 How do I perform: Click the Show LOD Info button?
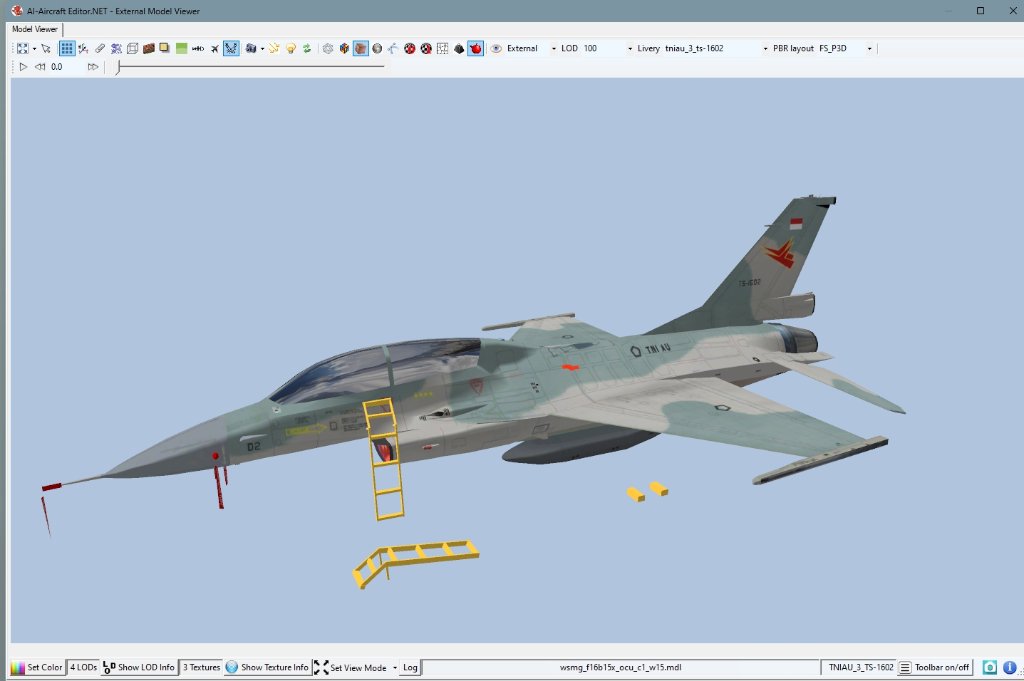point(139,667)
